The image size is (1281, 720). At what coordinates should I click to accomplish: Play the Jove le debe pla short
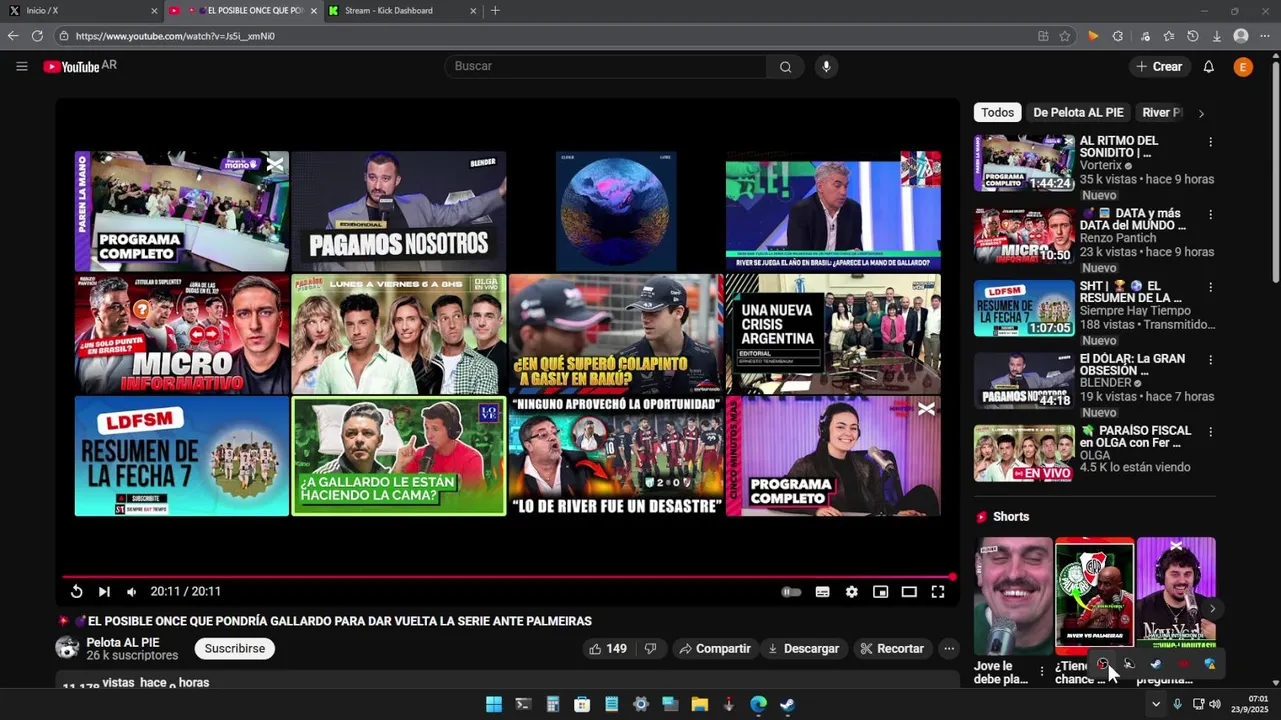[x=1013, y=596]
